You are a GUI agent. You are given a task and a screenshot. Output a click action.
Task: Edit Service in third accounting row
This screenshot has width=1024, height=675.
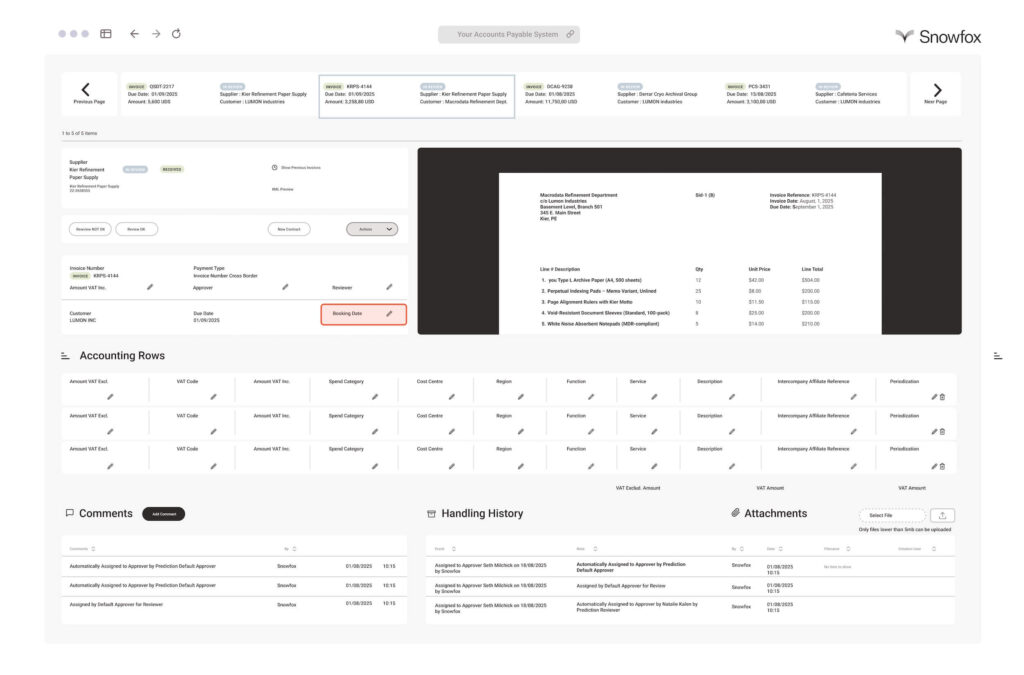(x=654, y=466)
